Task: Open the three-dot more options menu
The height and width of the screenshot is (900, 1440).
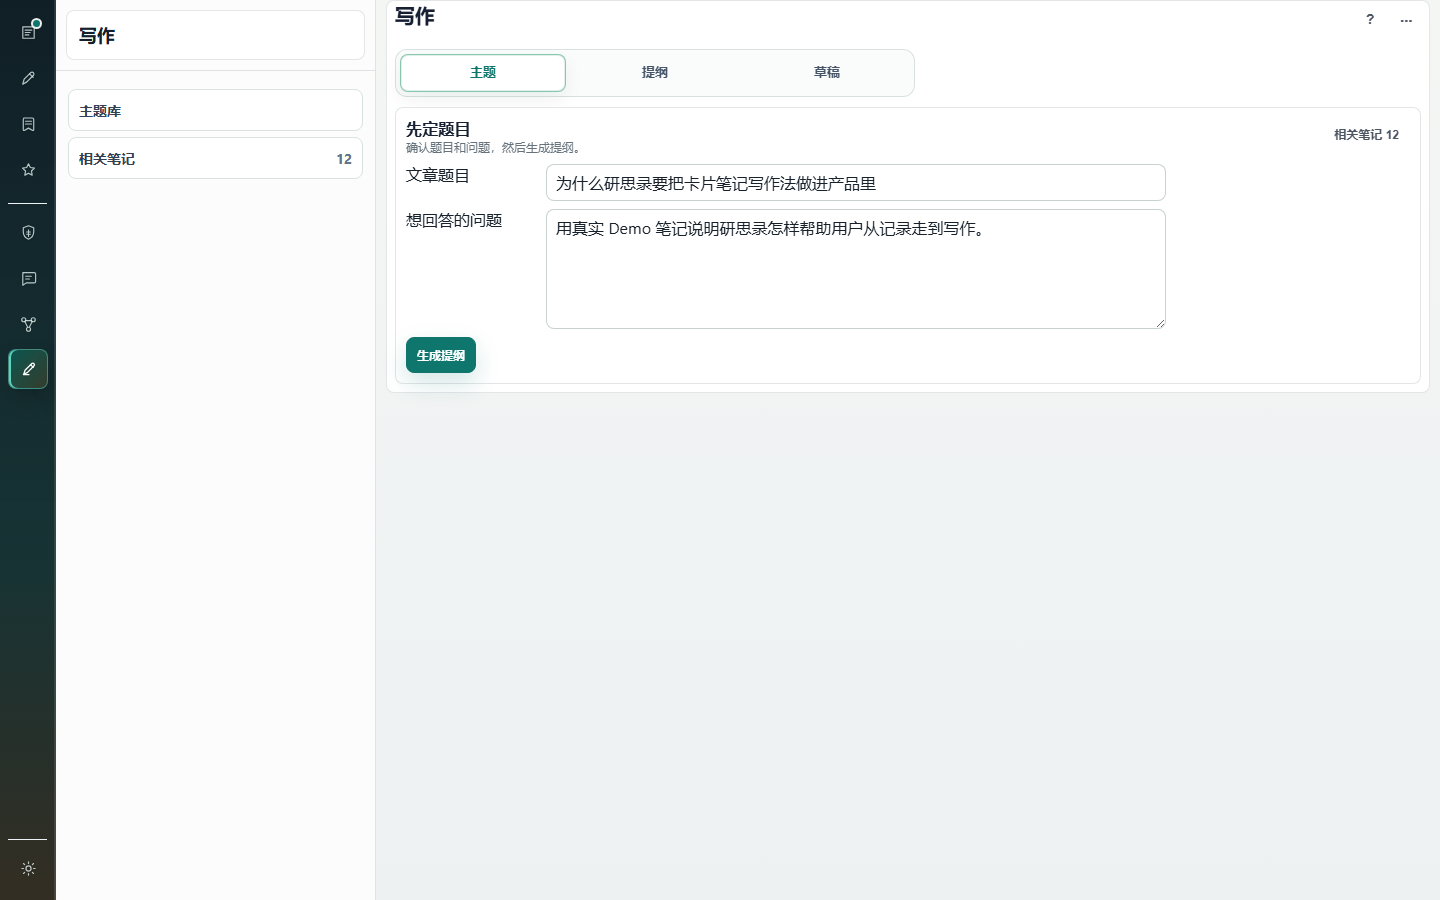Action: pyautogui.click(x=1406, y=19)
